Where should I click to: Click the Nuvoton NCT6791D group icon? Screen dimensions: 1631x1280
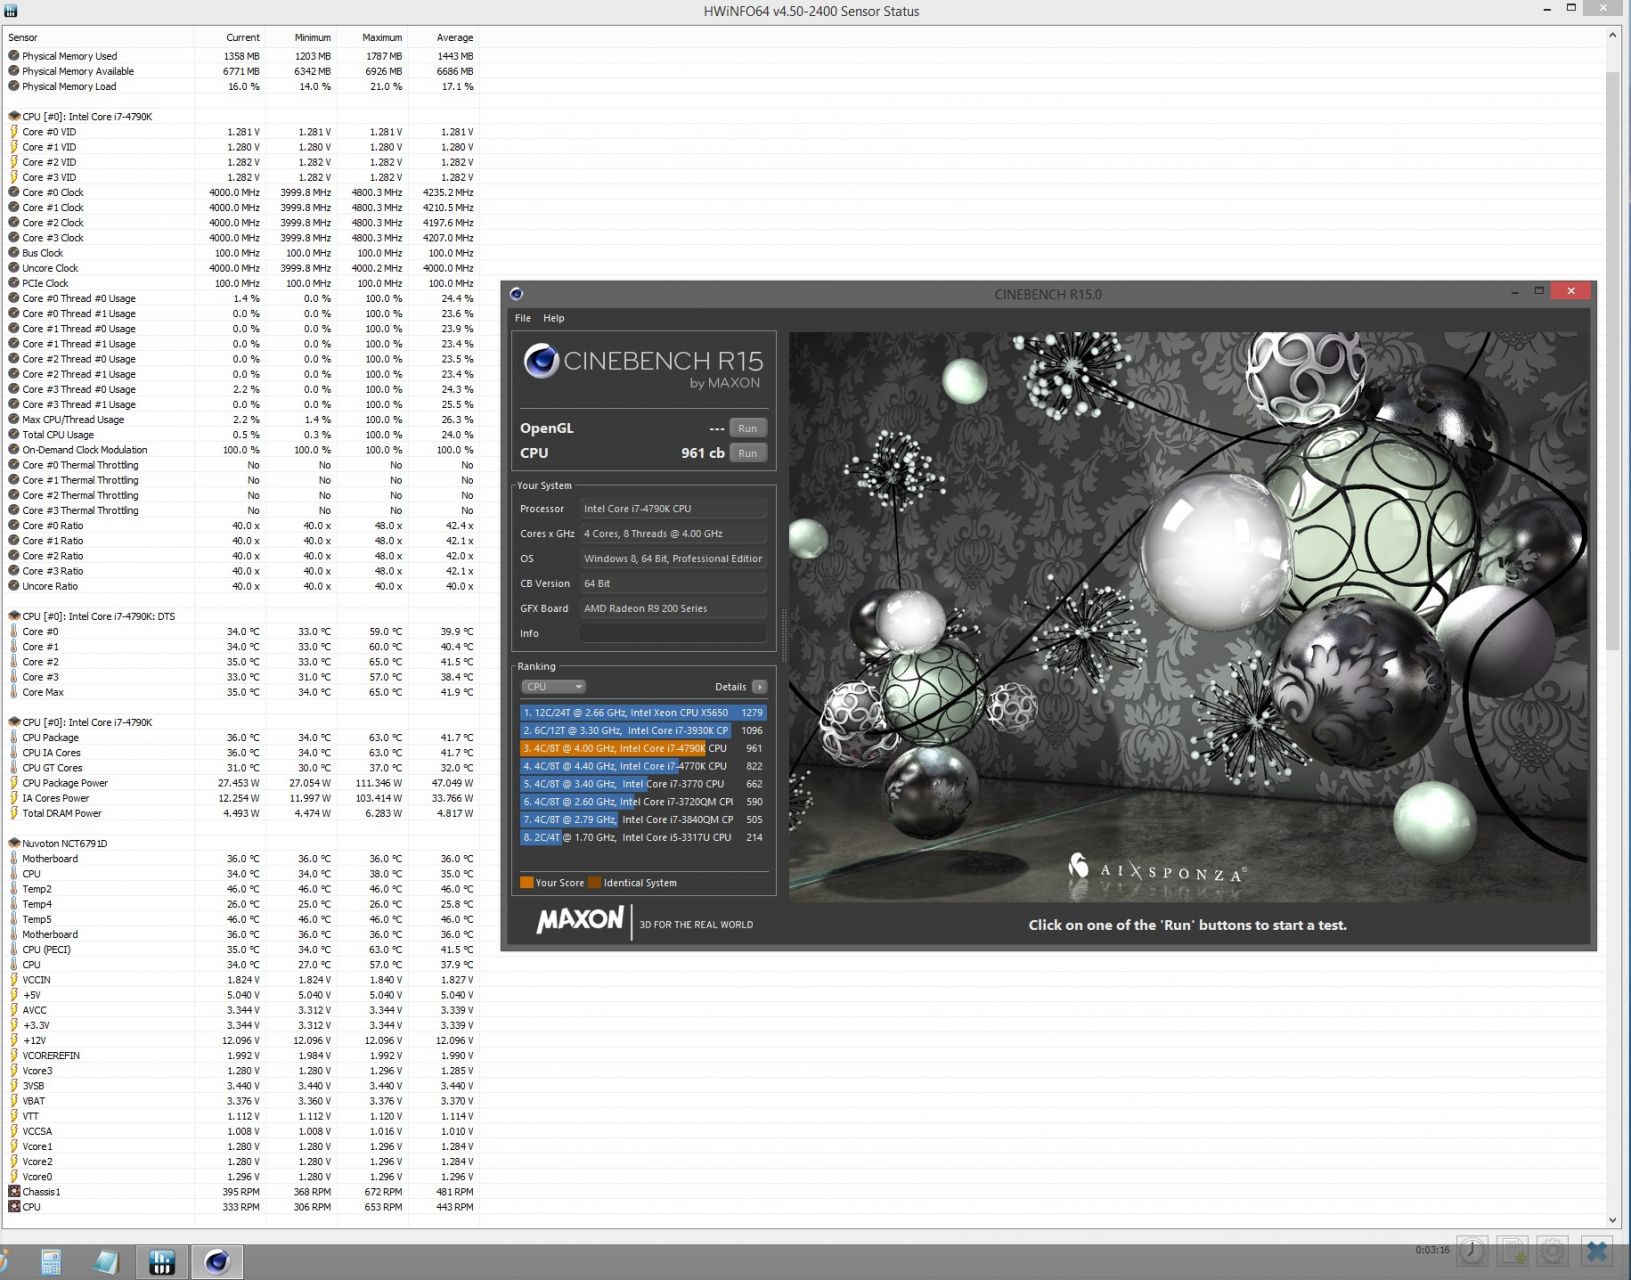tap(14, 843)
